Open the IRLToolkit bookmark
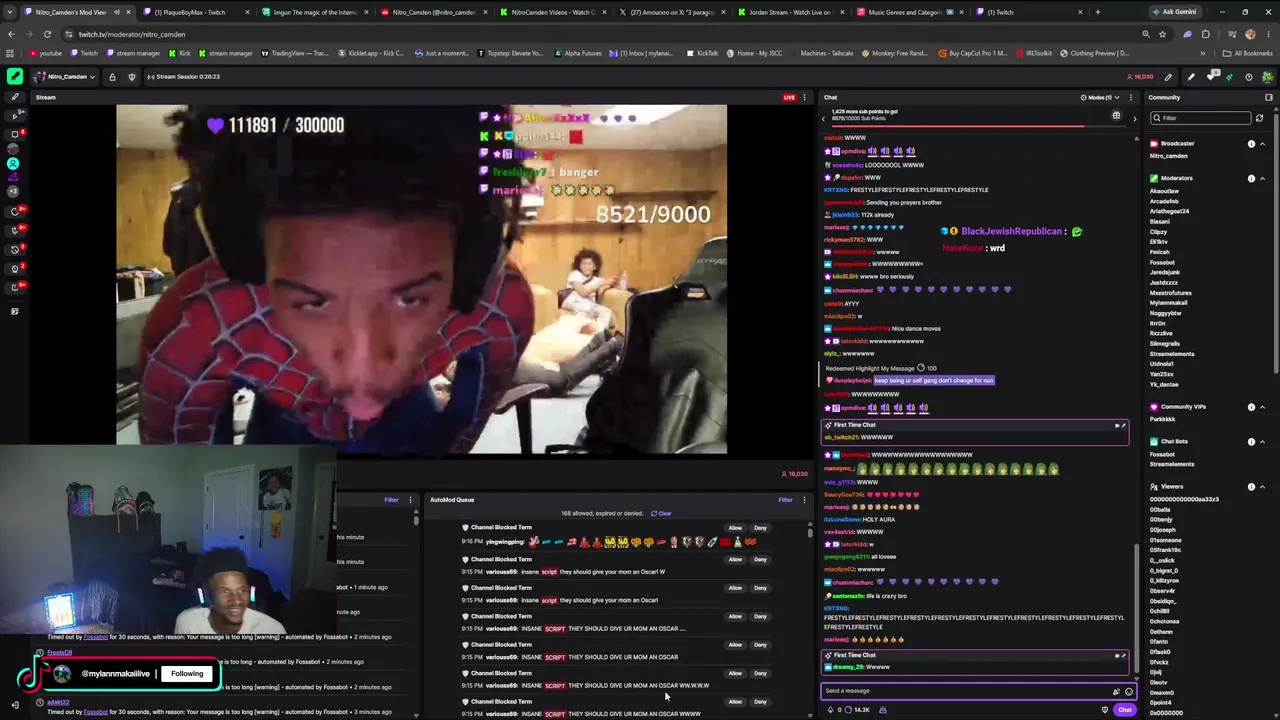 pyautogui.click(x=1032, y=53)
